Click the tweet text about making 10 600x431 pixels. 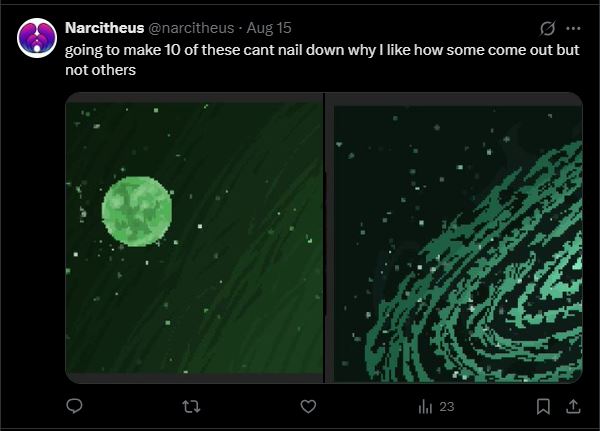(322, 60)
